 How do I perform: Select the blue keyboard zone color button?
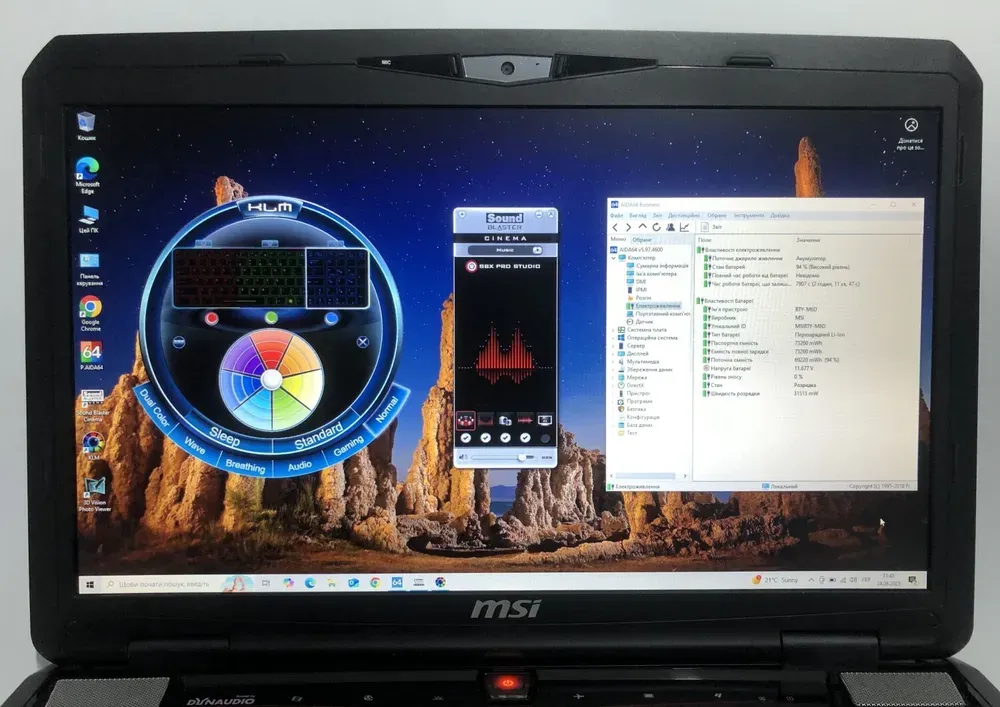[331, 318]
